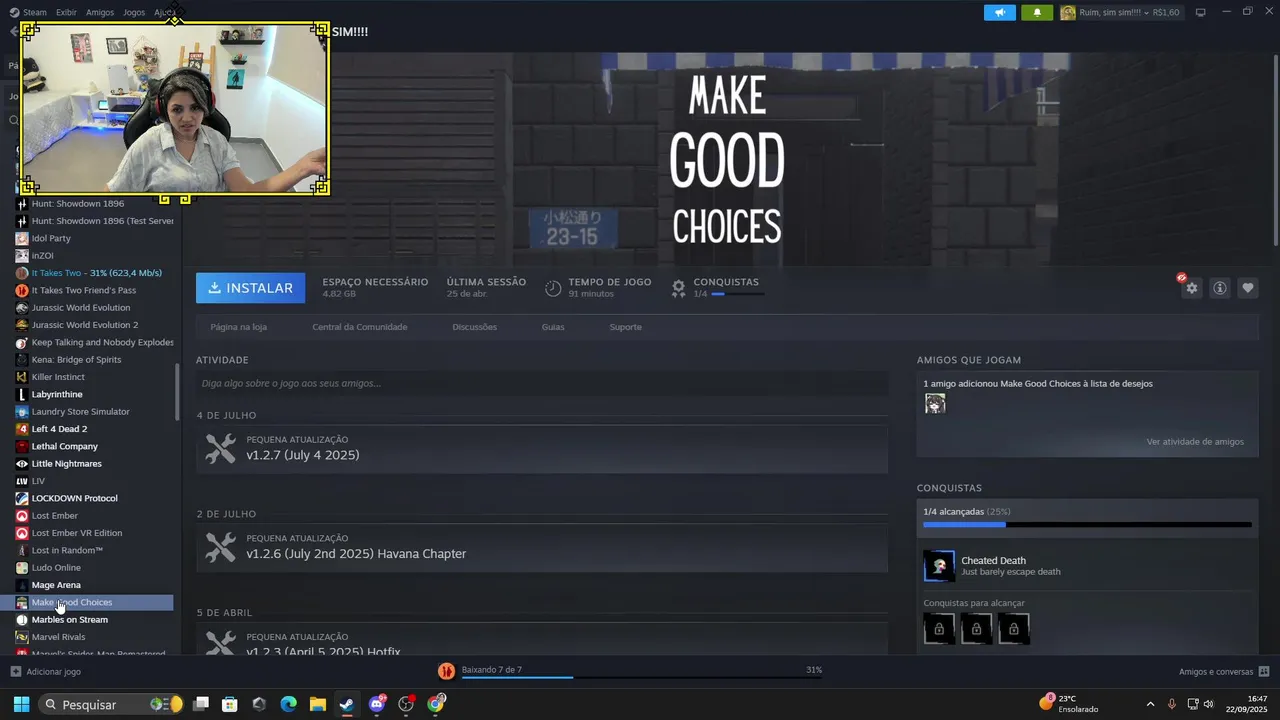Image resolution: width=1280 pixels, height=720 pixels.
Task: Open Task View on the taskbar
Action: [x=201, y=704]
